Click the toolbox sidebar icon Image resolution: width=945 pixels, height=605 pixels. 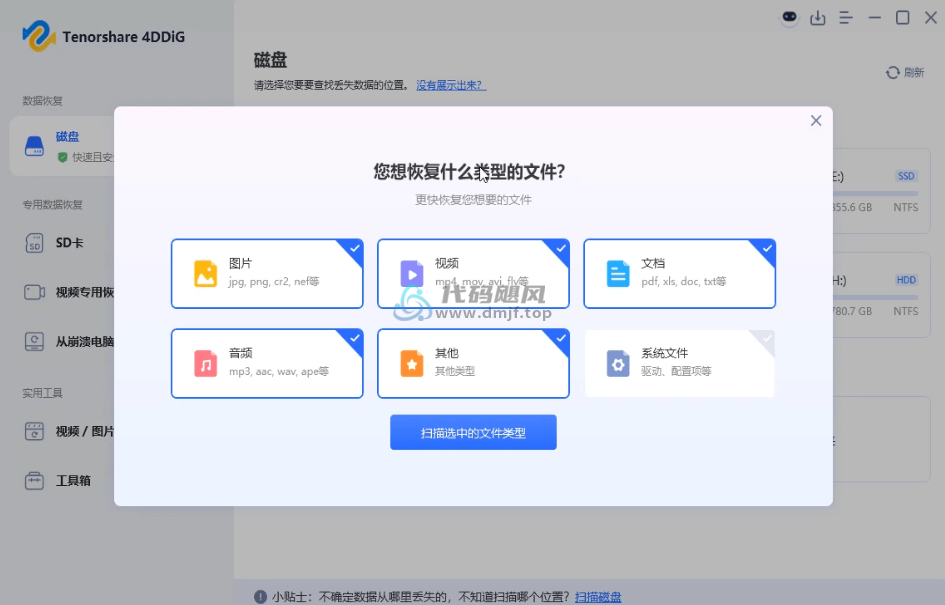tap(34, 481)
